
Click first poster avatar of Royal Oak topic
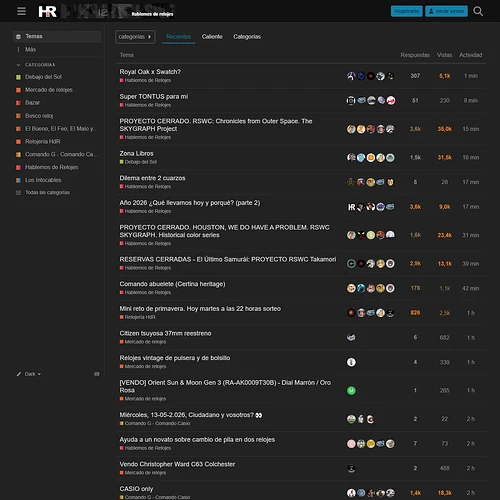point(351,76)
